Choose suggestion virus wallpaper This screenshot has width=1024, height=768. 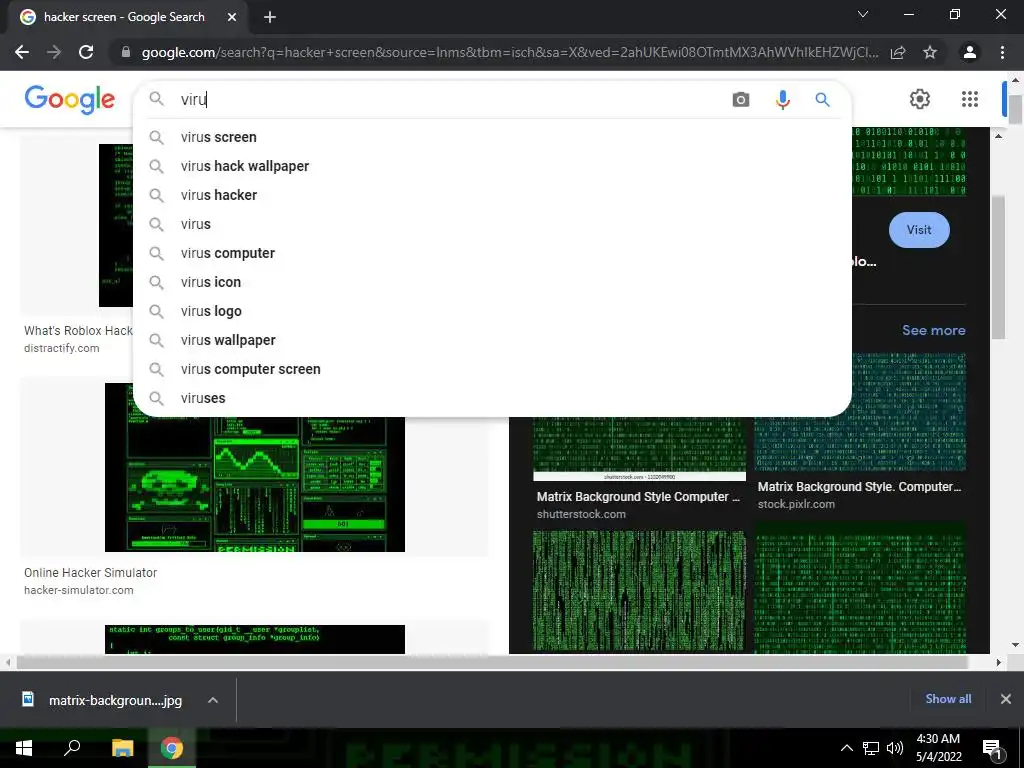[492, 340]
